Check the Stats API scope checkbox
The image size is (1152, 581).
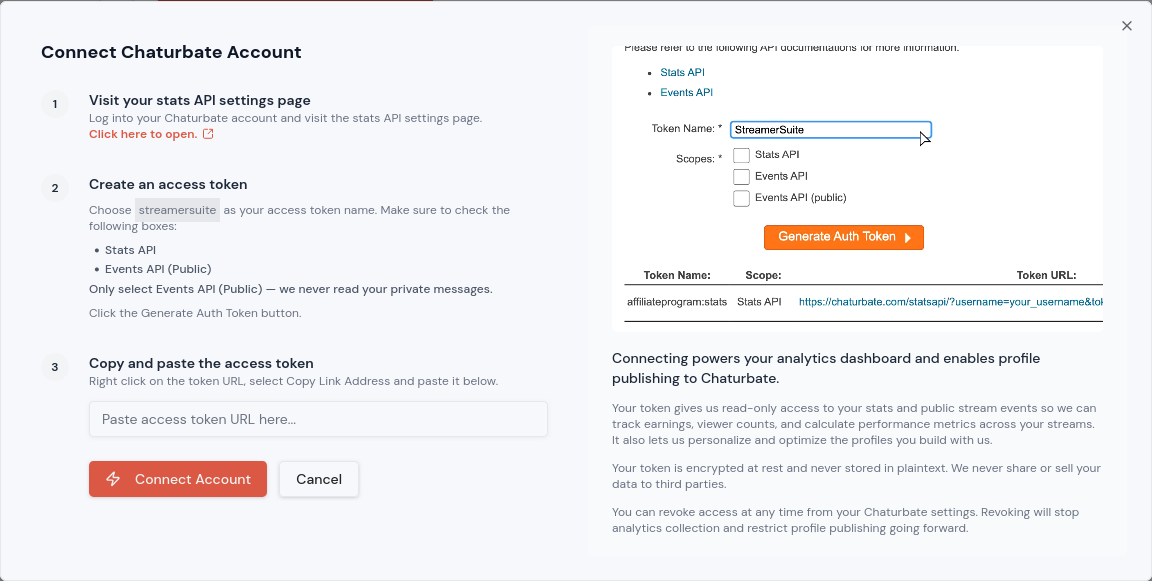741,155
